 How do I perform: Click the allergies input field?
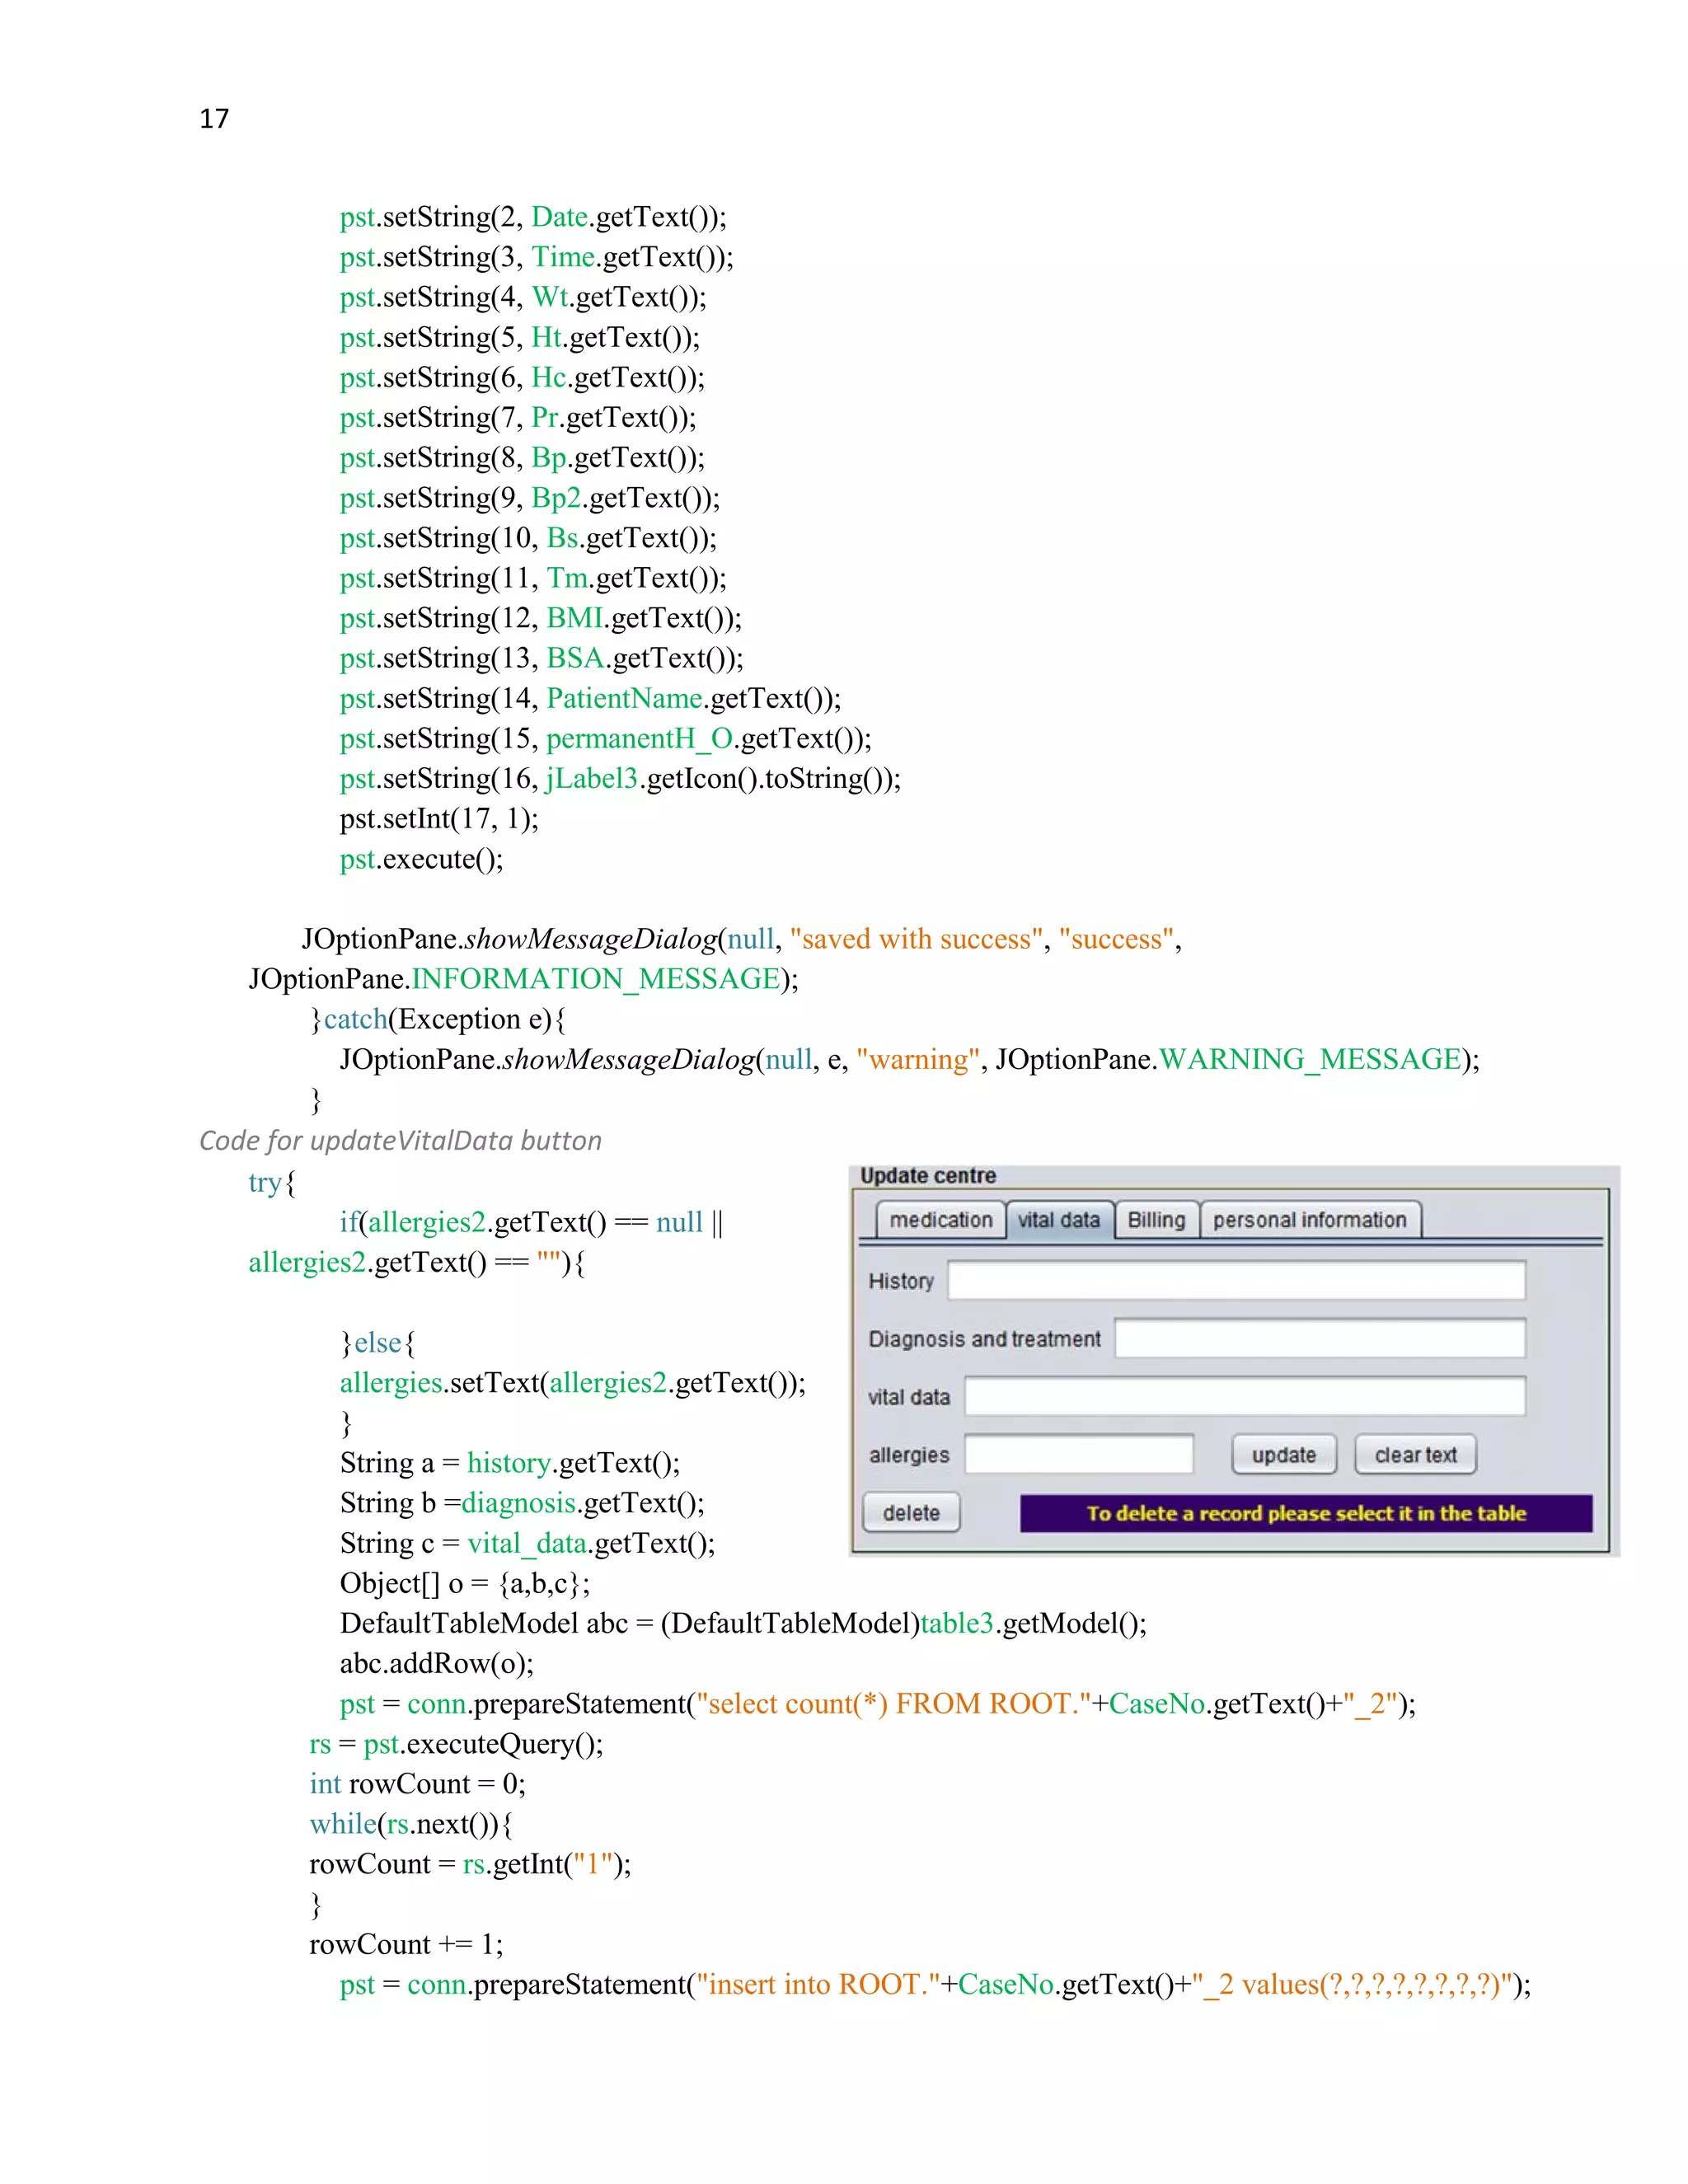(1079, 1454)
